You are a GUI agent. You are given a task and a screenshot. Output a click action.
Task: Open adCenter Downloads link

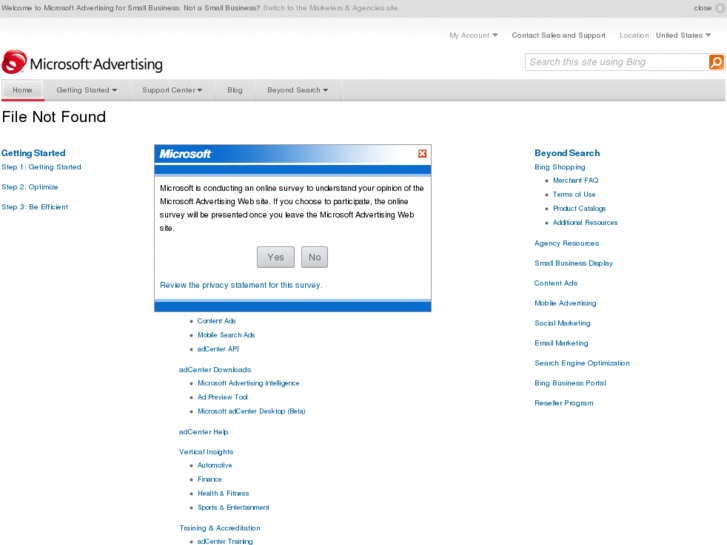[215, 369]
